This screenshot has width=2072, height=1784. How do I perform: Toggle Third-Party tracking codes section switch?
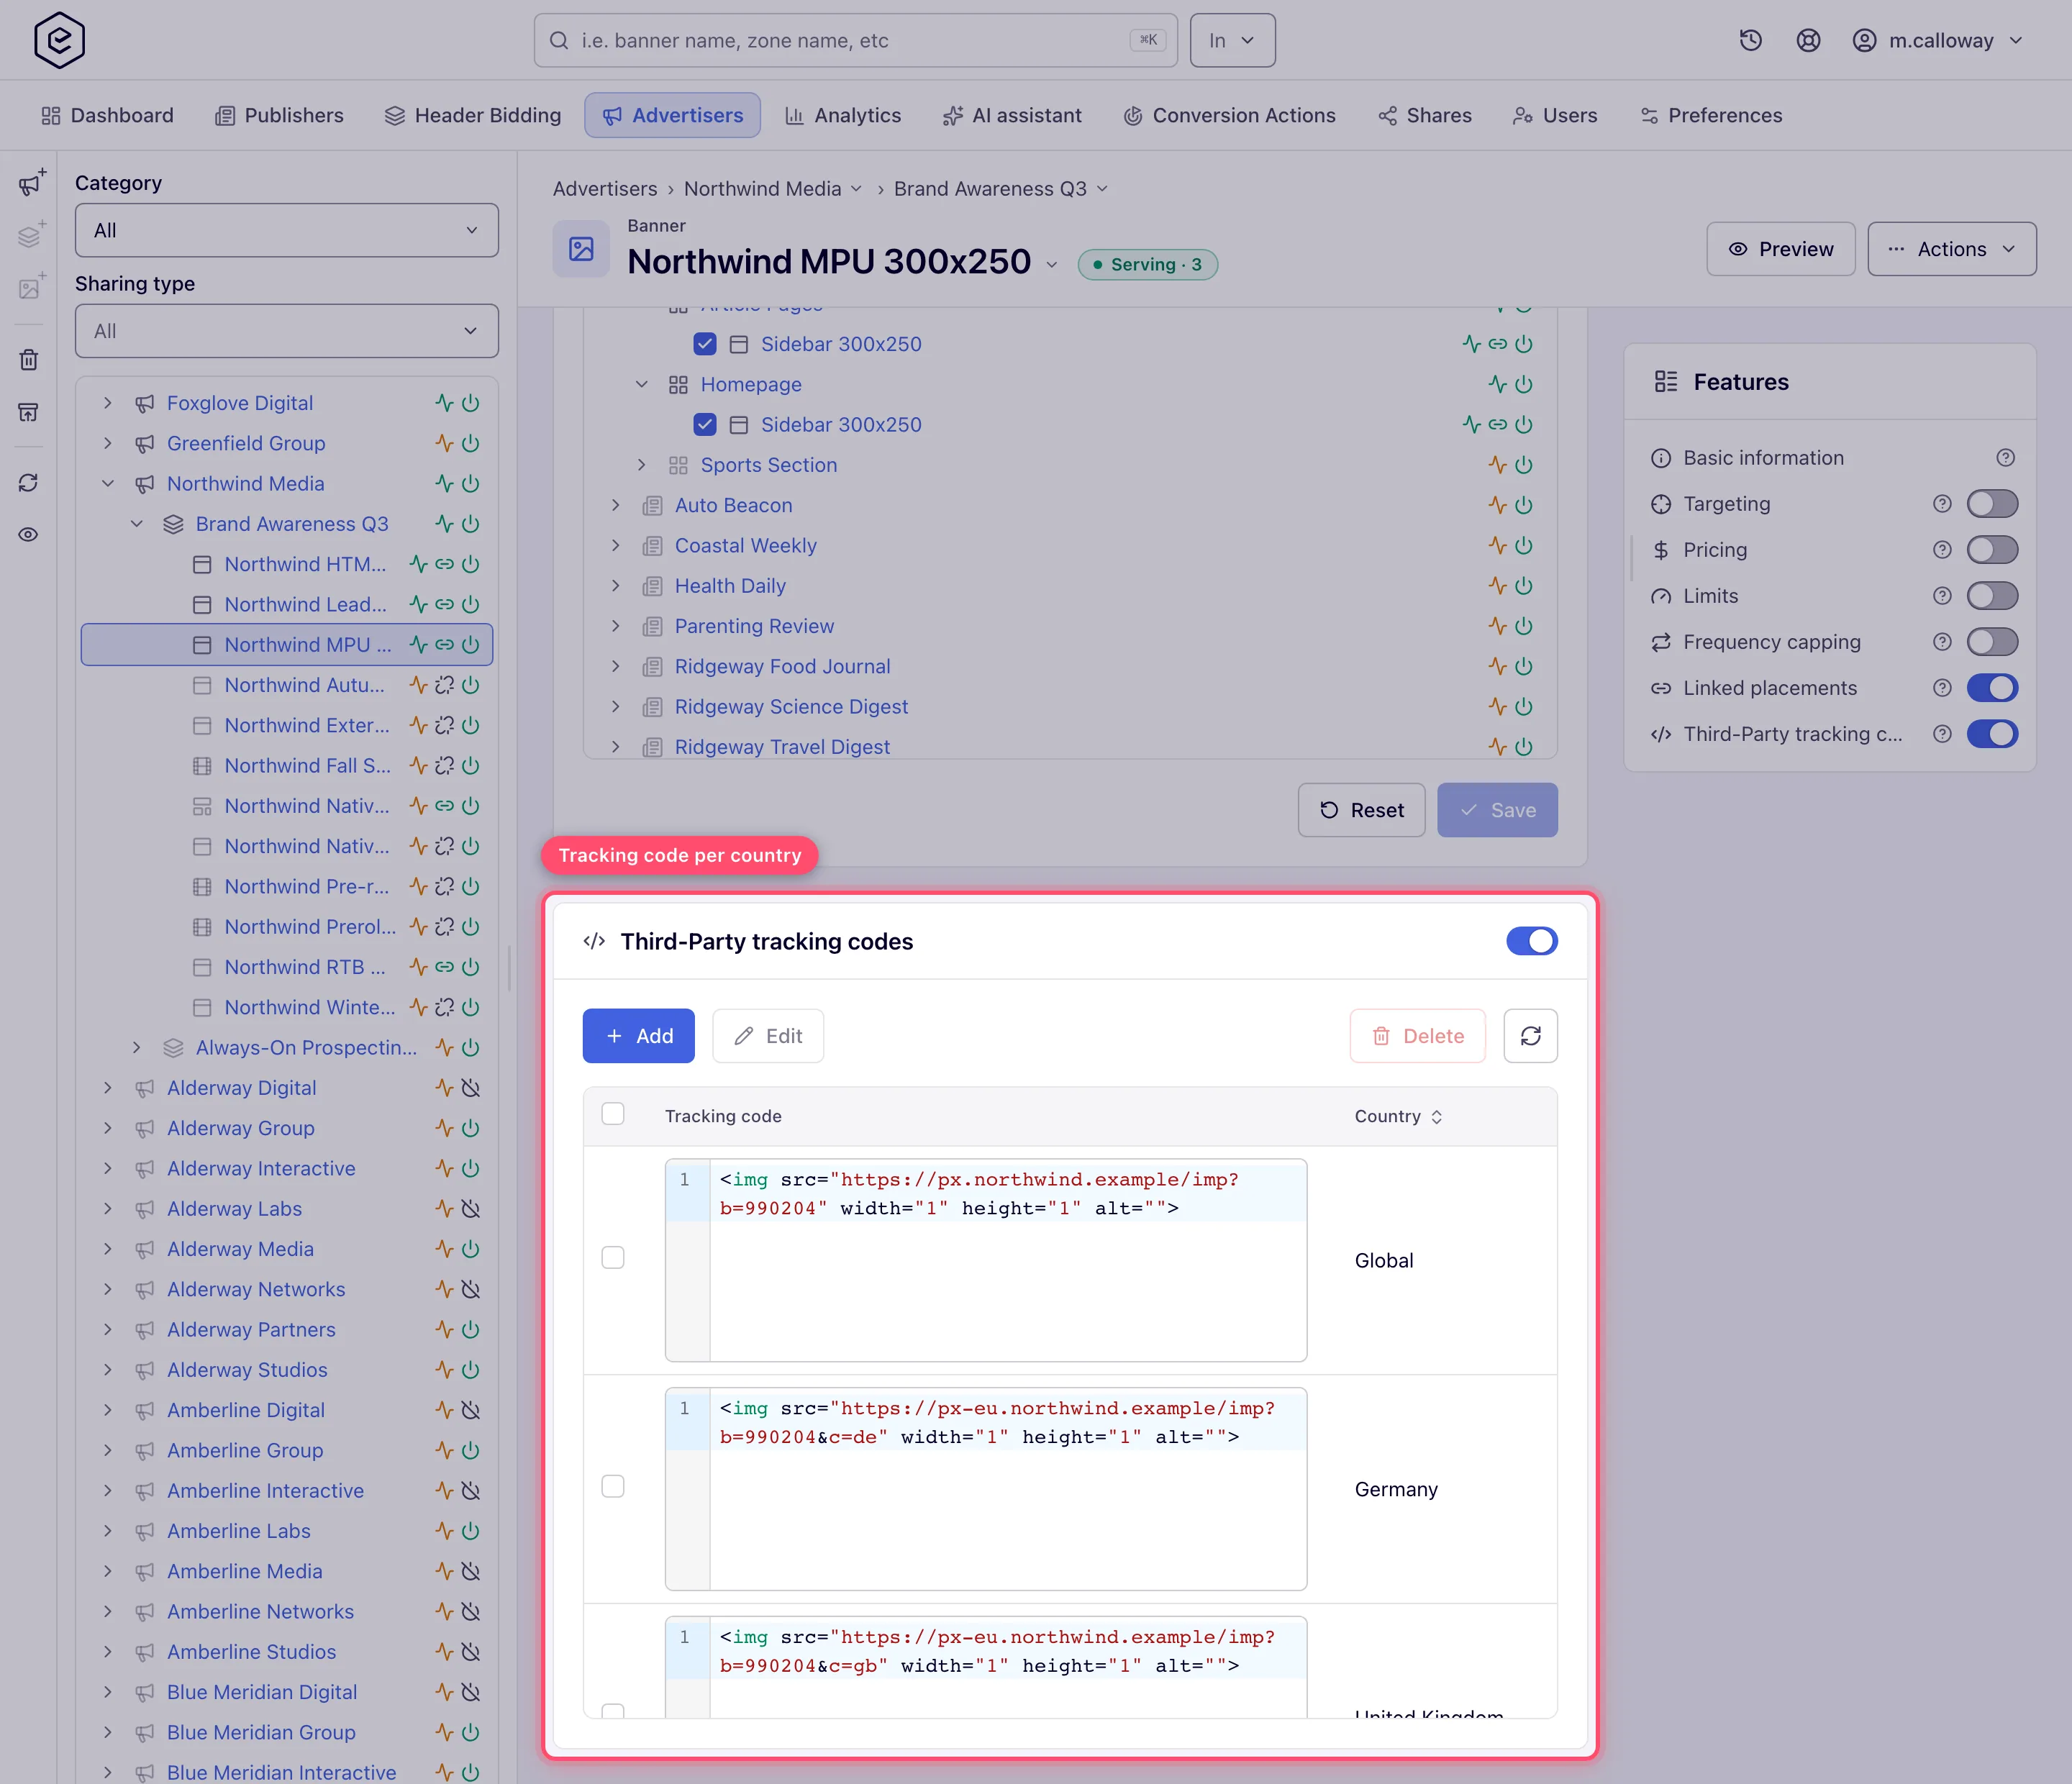1531,941
